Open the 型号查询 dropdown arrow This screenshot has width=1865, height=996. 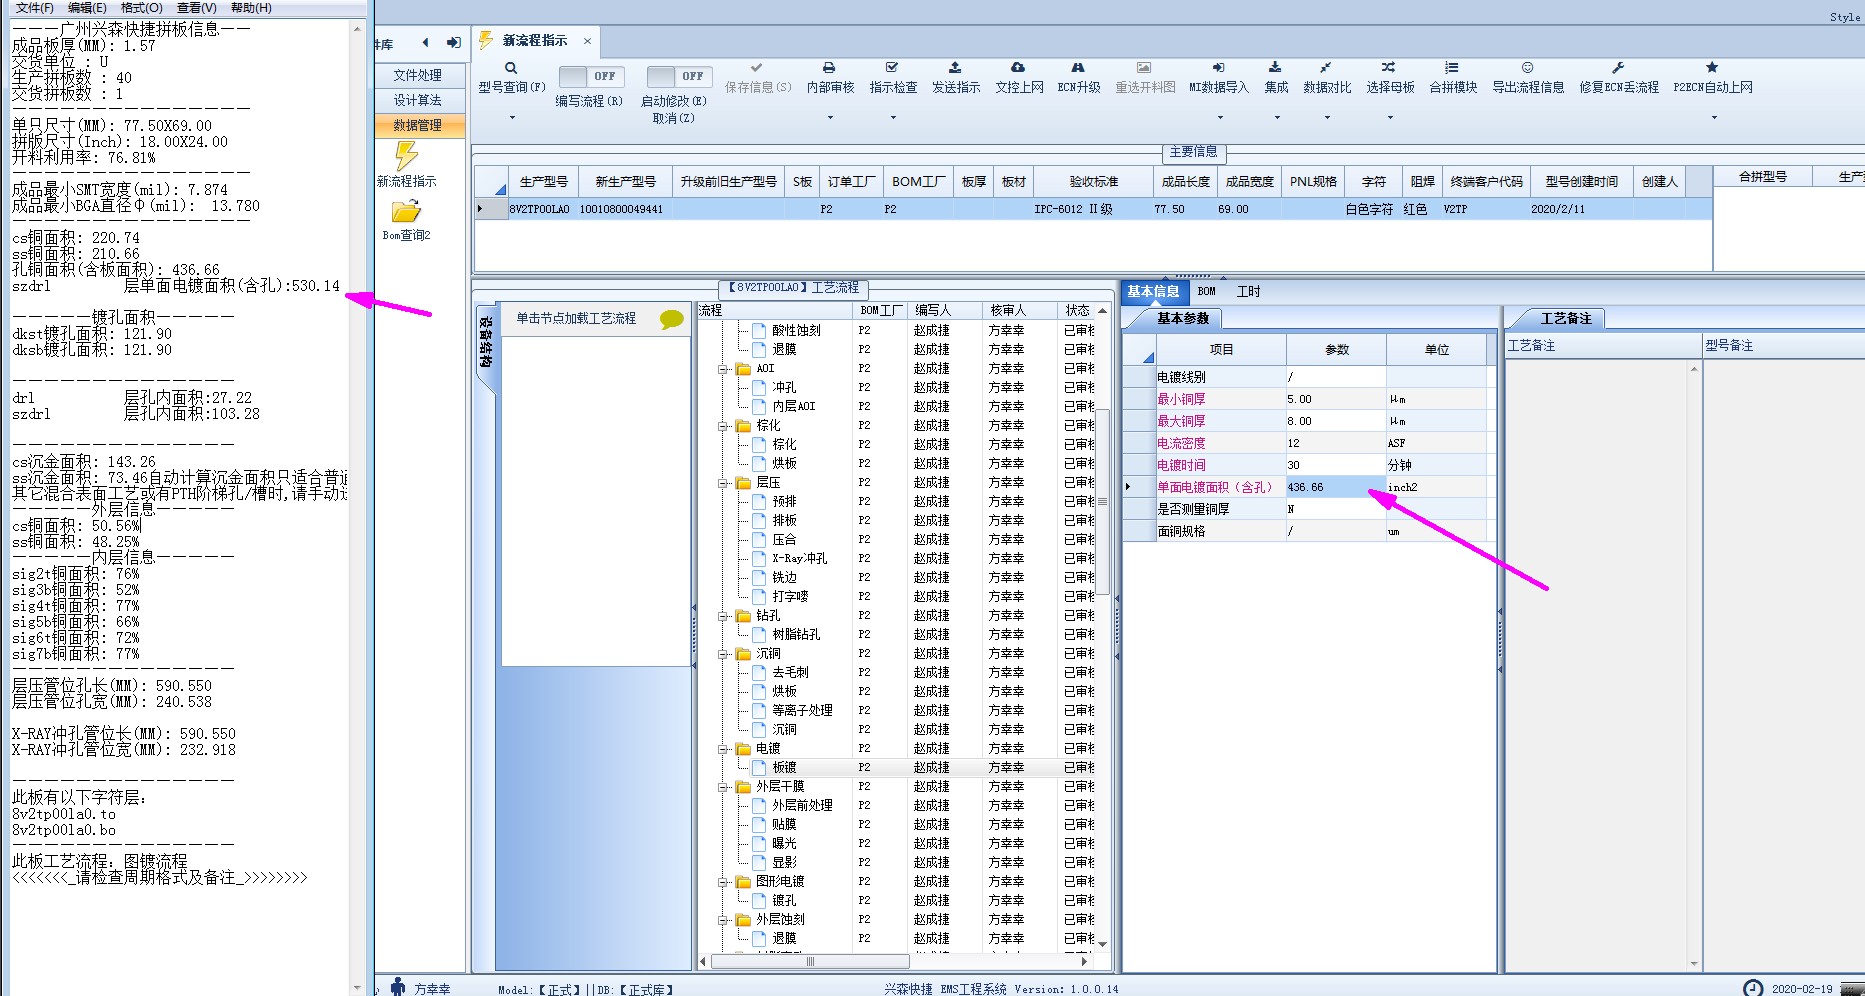[x=512, y=118]
